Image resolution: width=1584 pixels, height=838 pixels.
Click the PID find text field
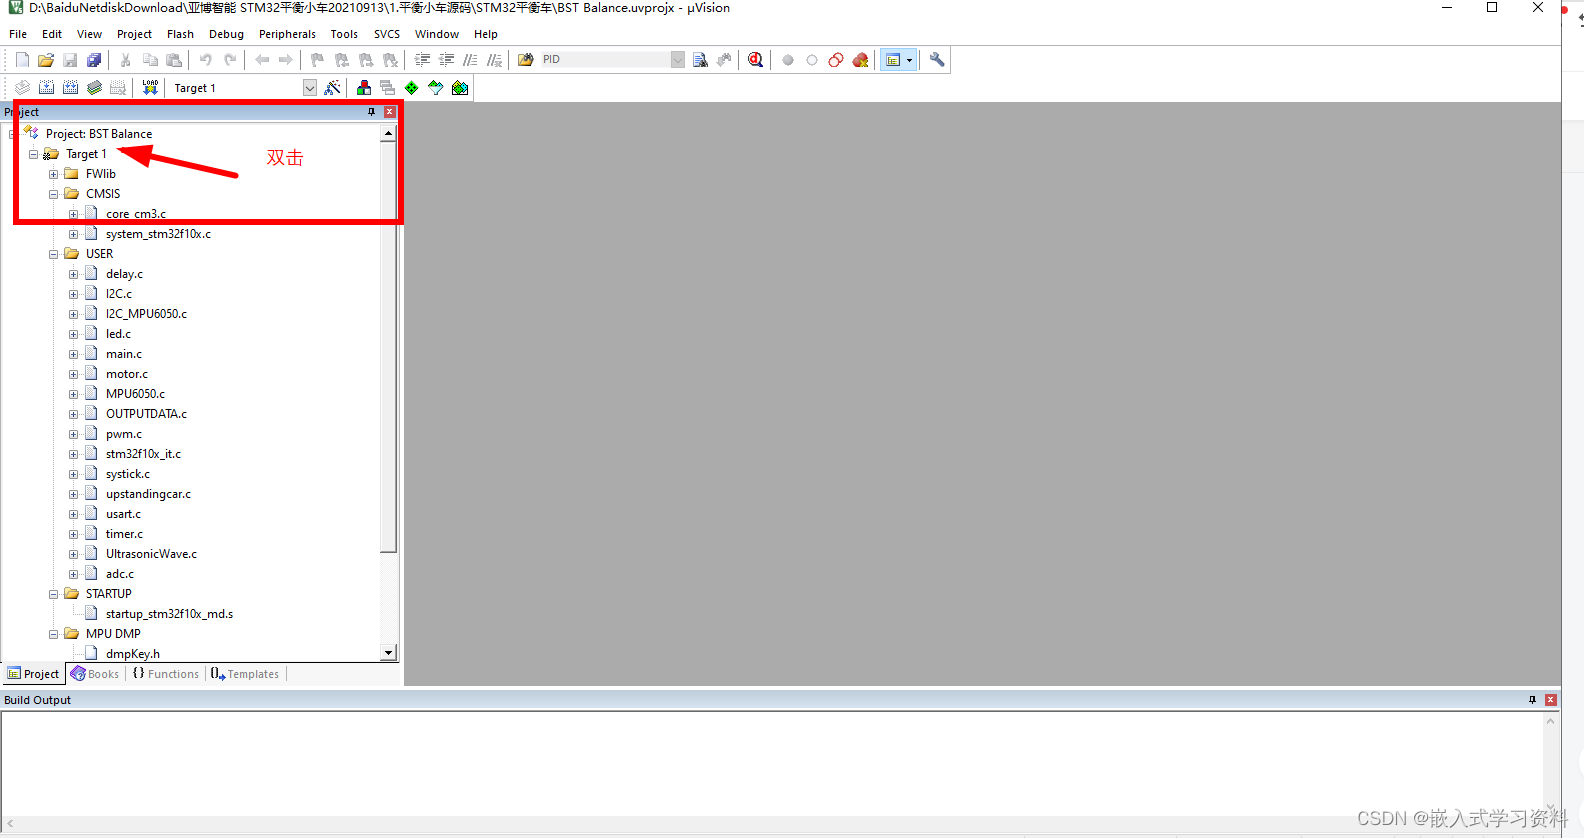(x=605, y=60)
